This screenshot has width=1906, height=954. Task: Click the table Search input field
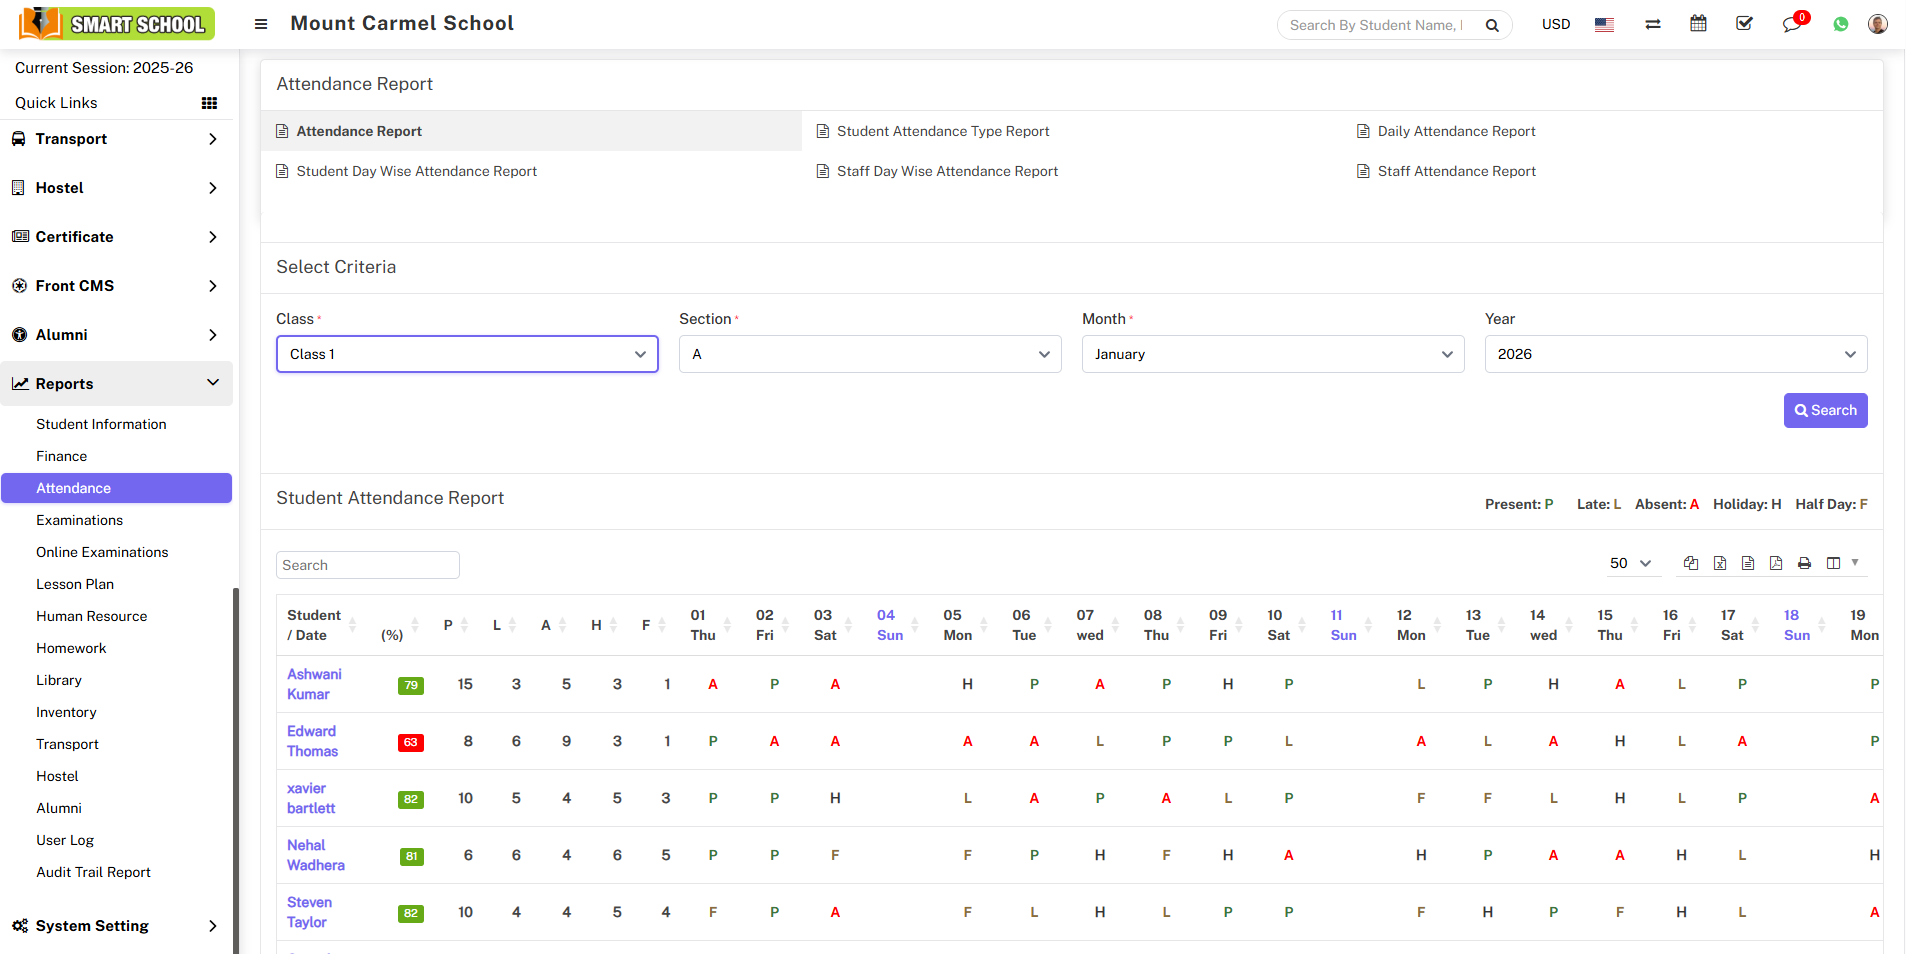(x=367, y=565)
